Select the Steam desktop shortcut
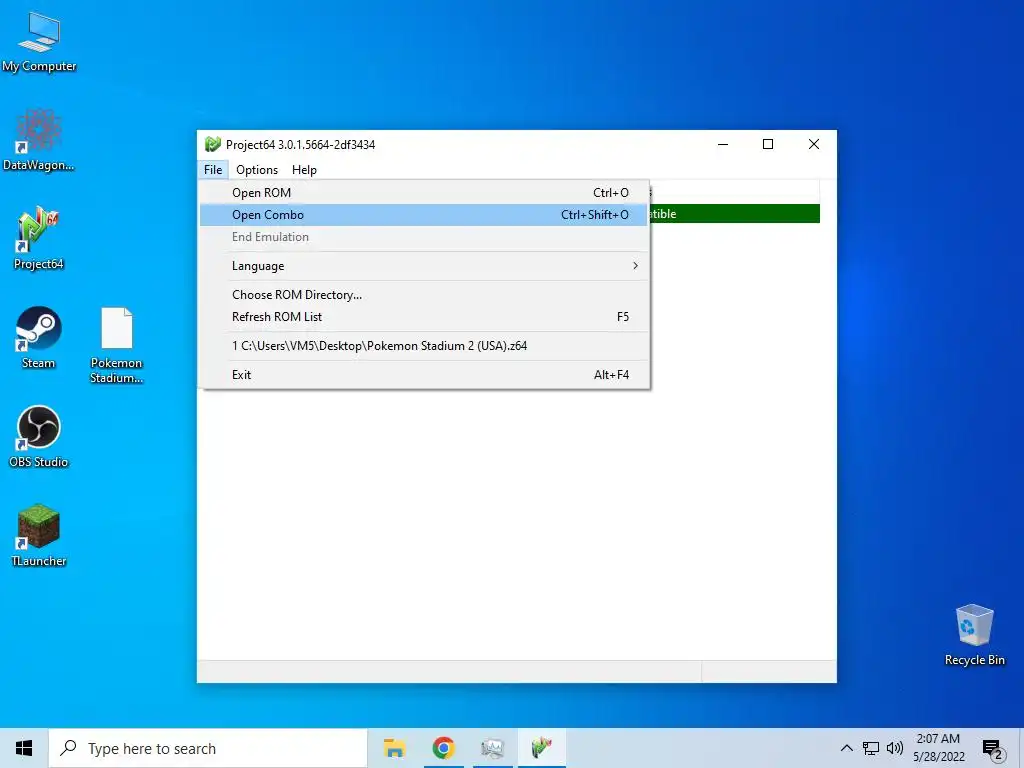The width and height of the screenshot is (1024, 768). pyautogui.click(x=39, y=338)
